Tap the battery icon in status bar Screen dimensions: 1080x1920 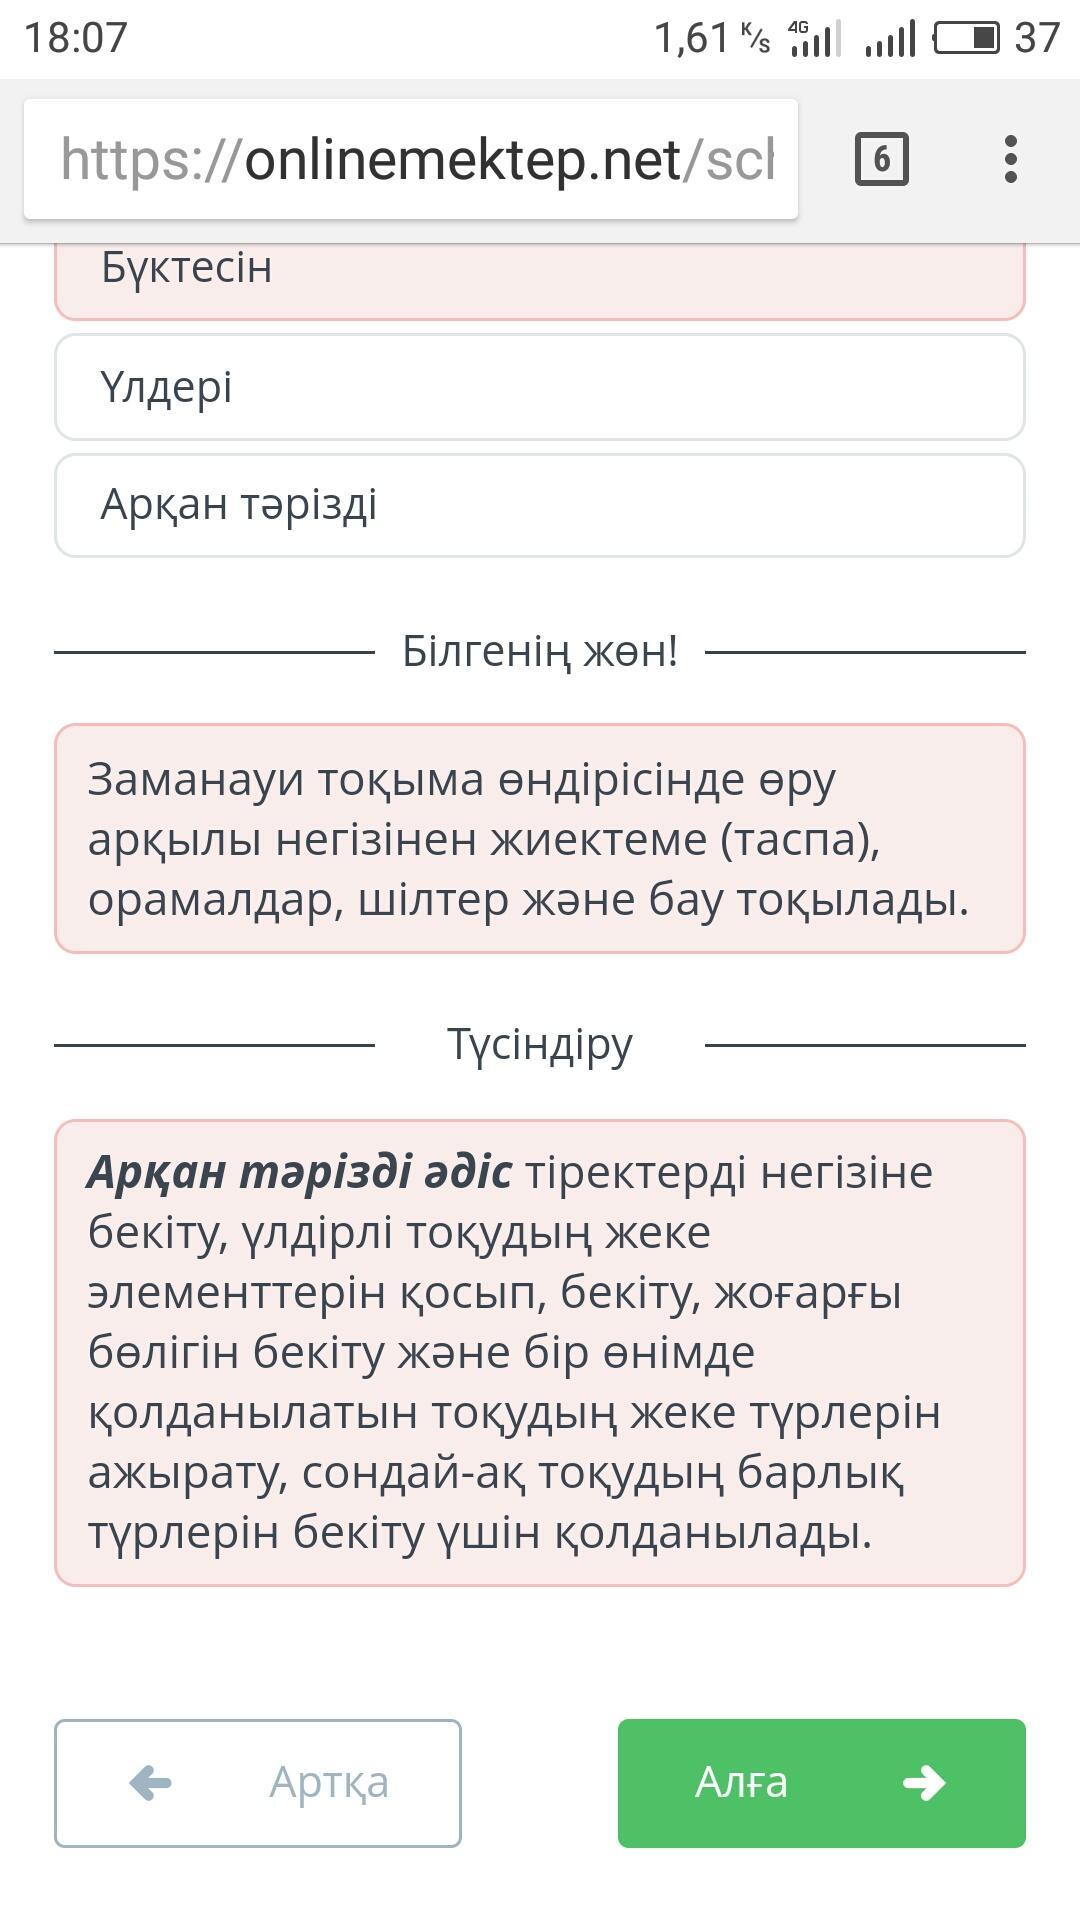coord(966,38)
